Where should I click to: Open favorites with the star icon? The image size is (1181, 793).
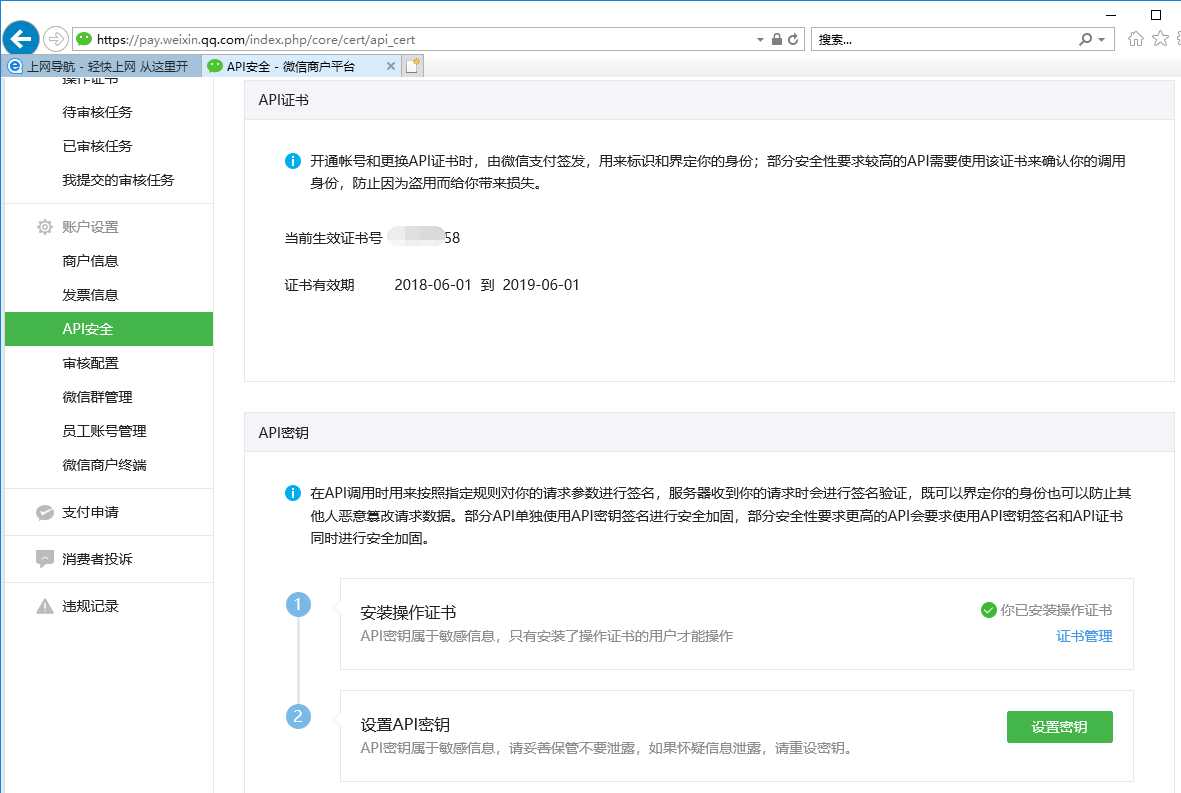[x=1161, y=38]
